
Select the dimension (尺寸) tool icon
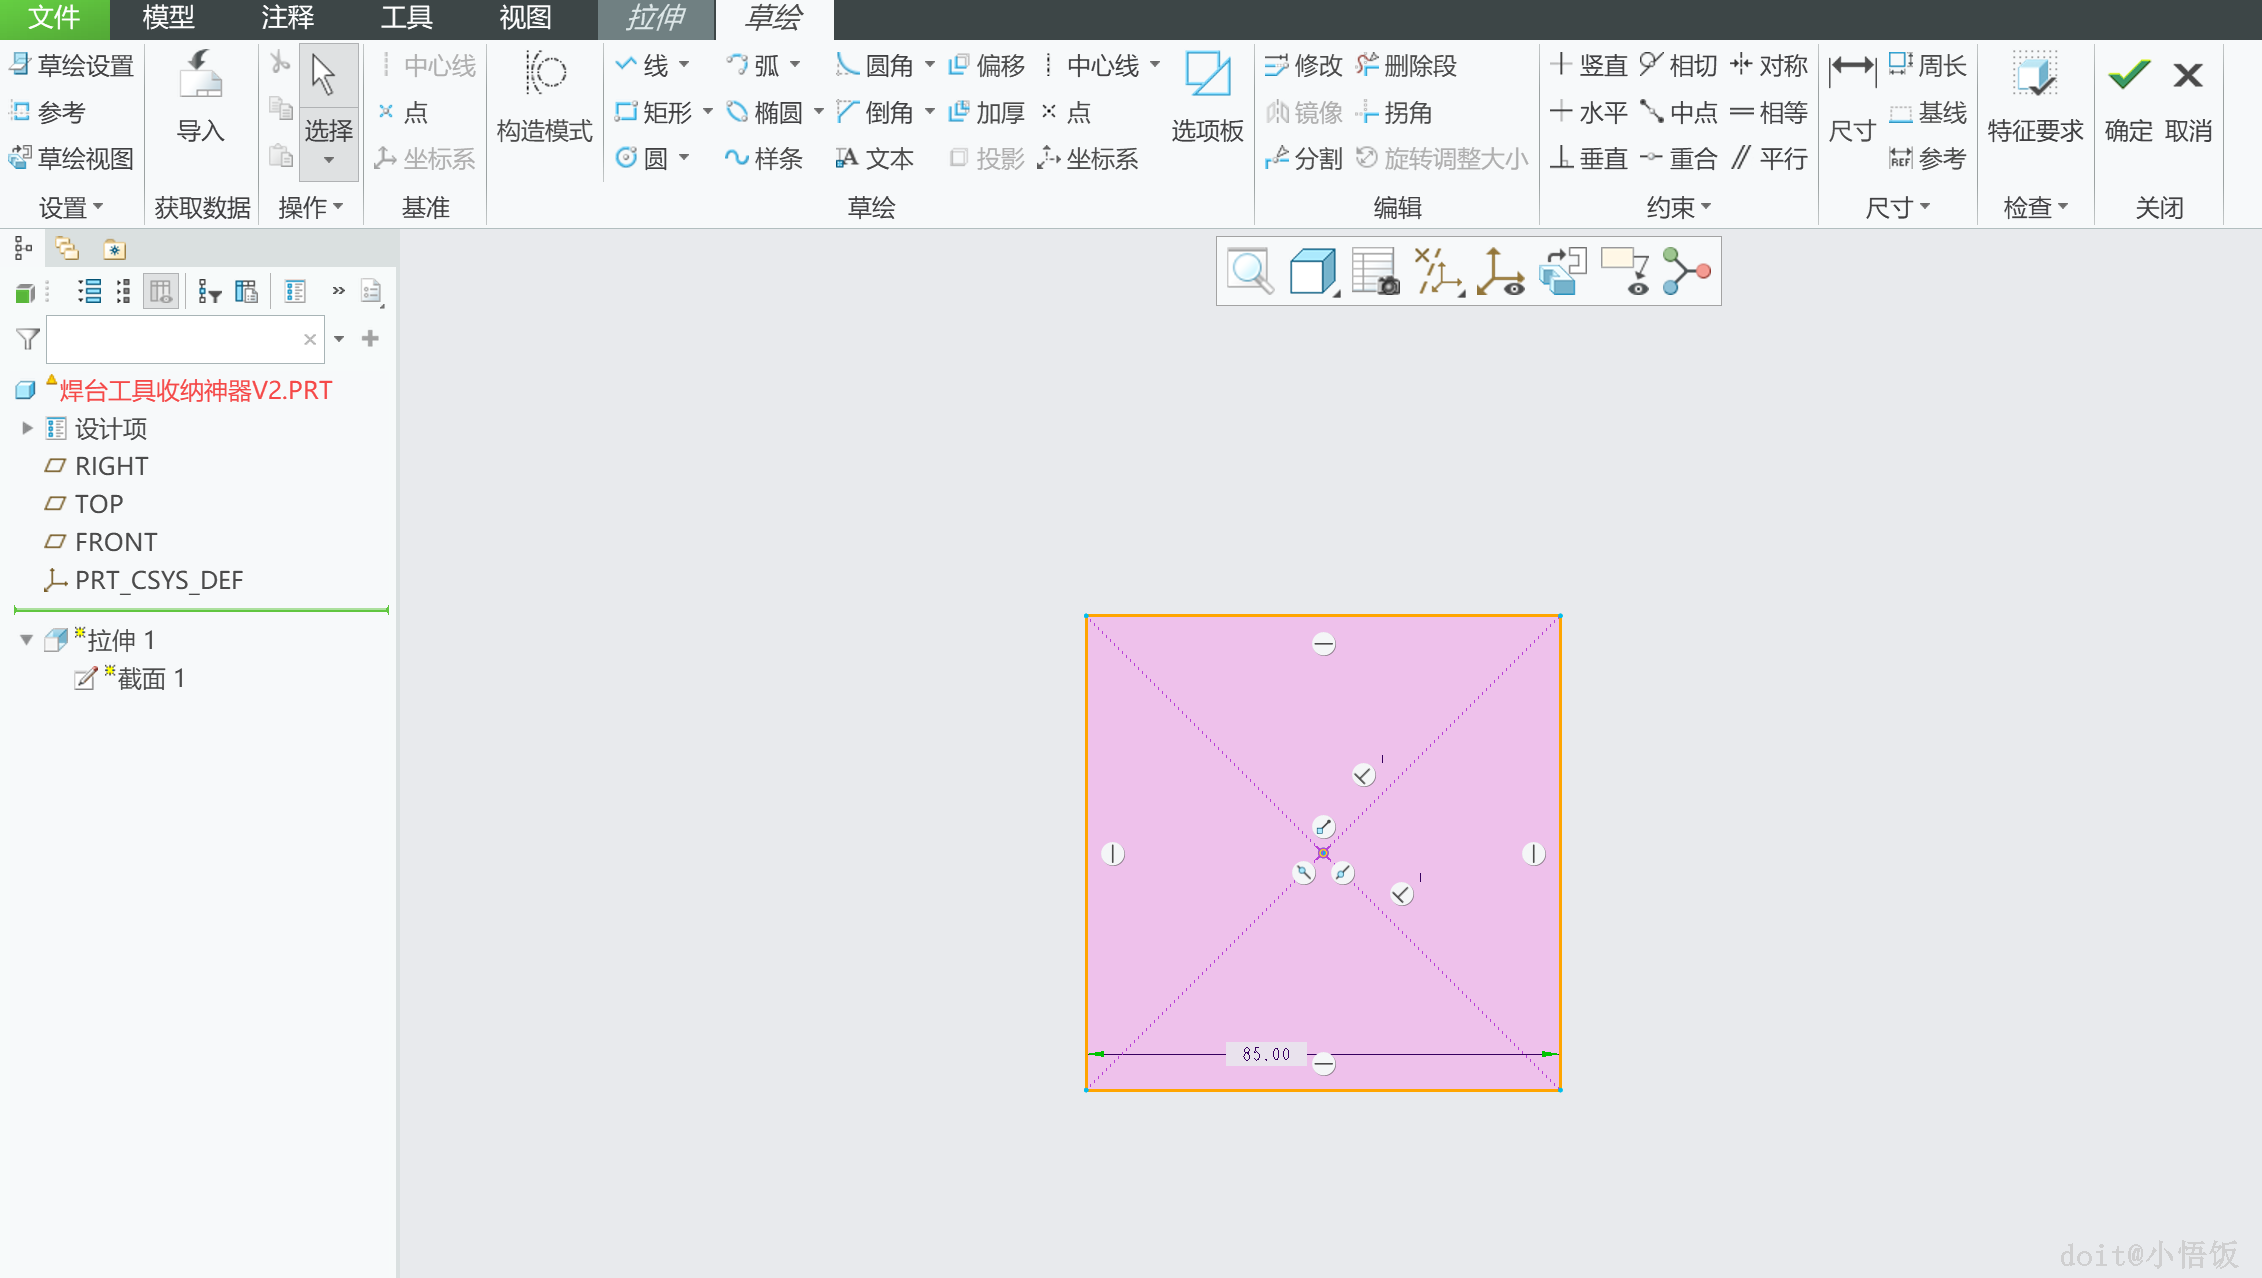[1851, 70]
